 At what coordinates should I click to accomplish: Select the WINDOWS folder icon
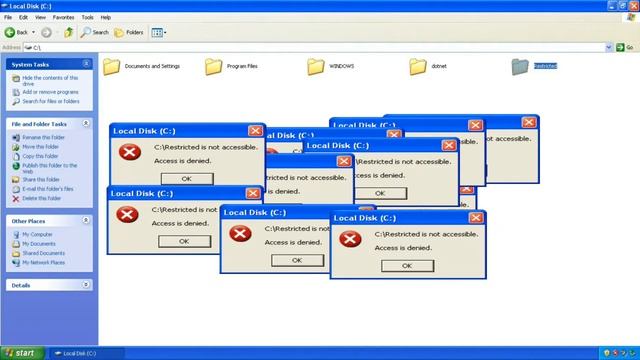click(x=316, y=67)
